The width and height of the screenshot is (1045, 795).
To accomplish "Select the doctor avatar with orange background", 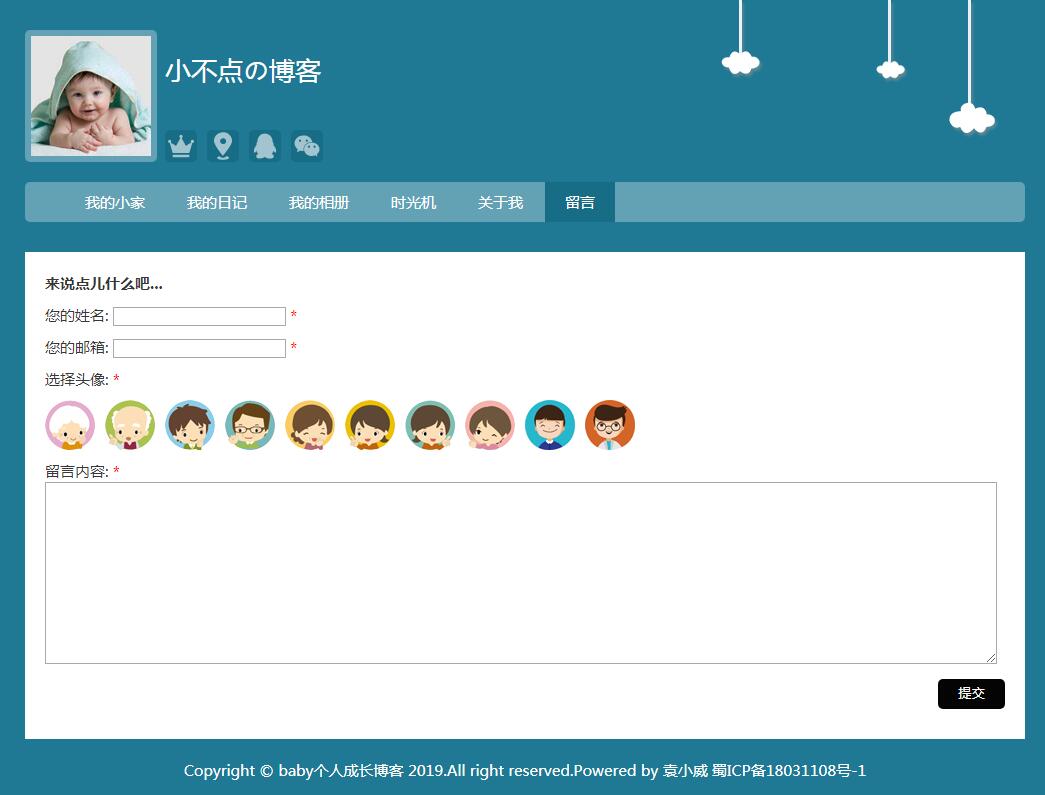I will point(610,426).
